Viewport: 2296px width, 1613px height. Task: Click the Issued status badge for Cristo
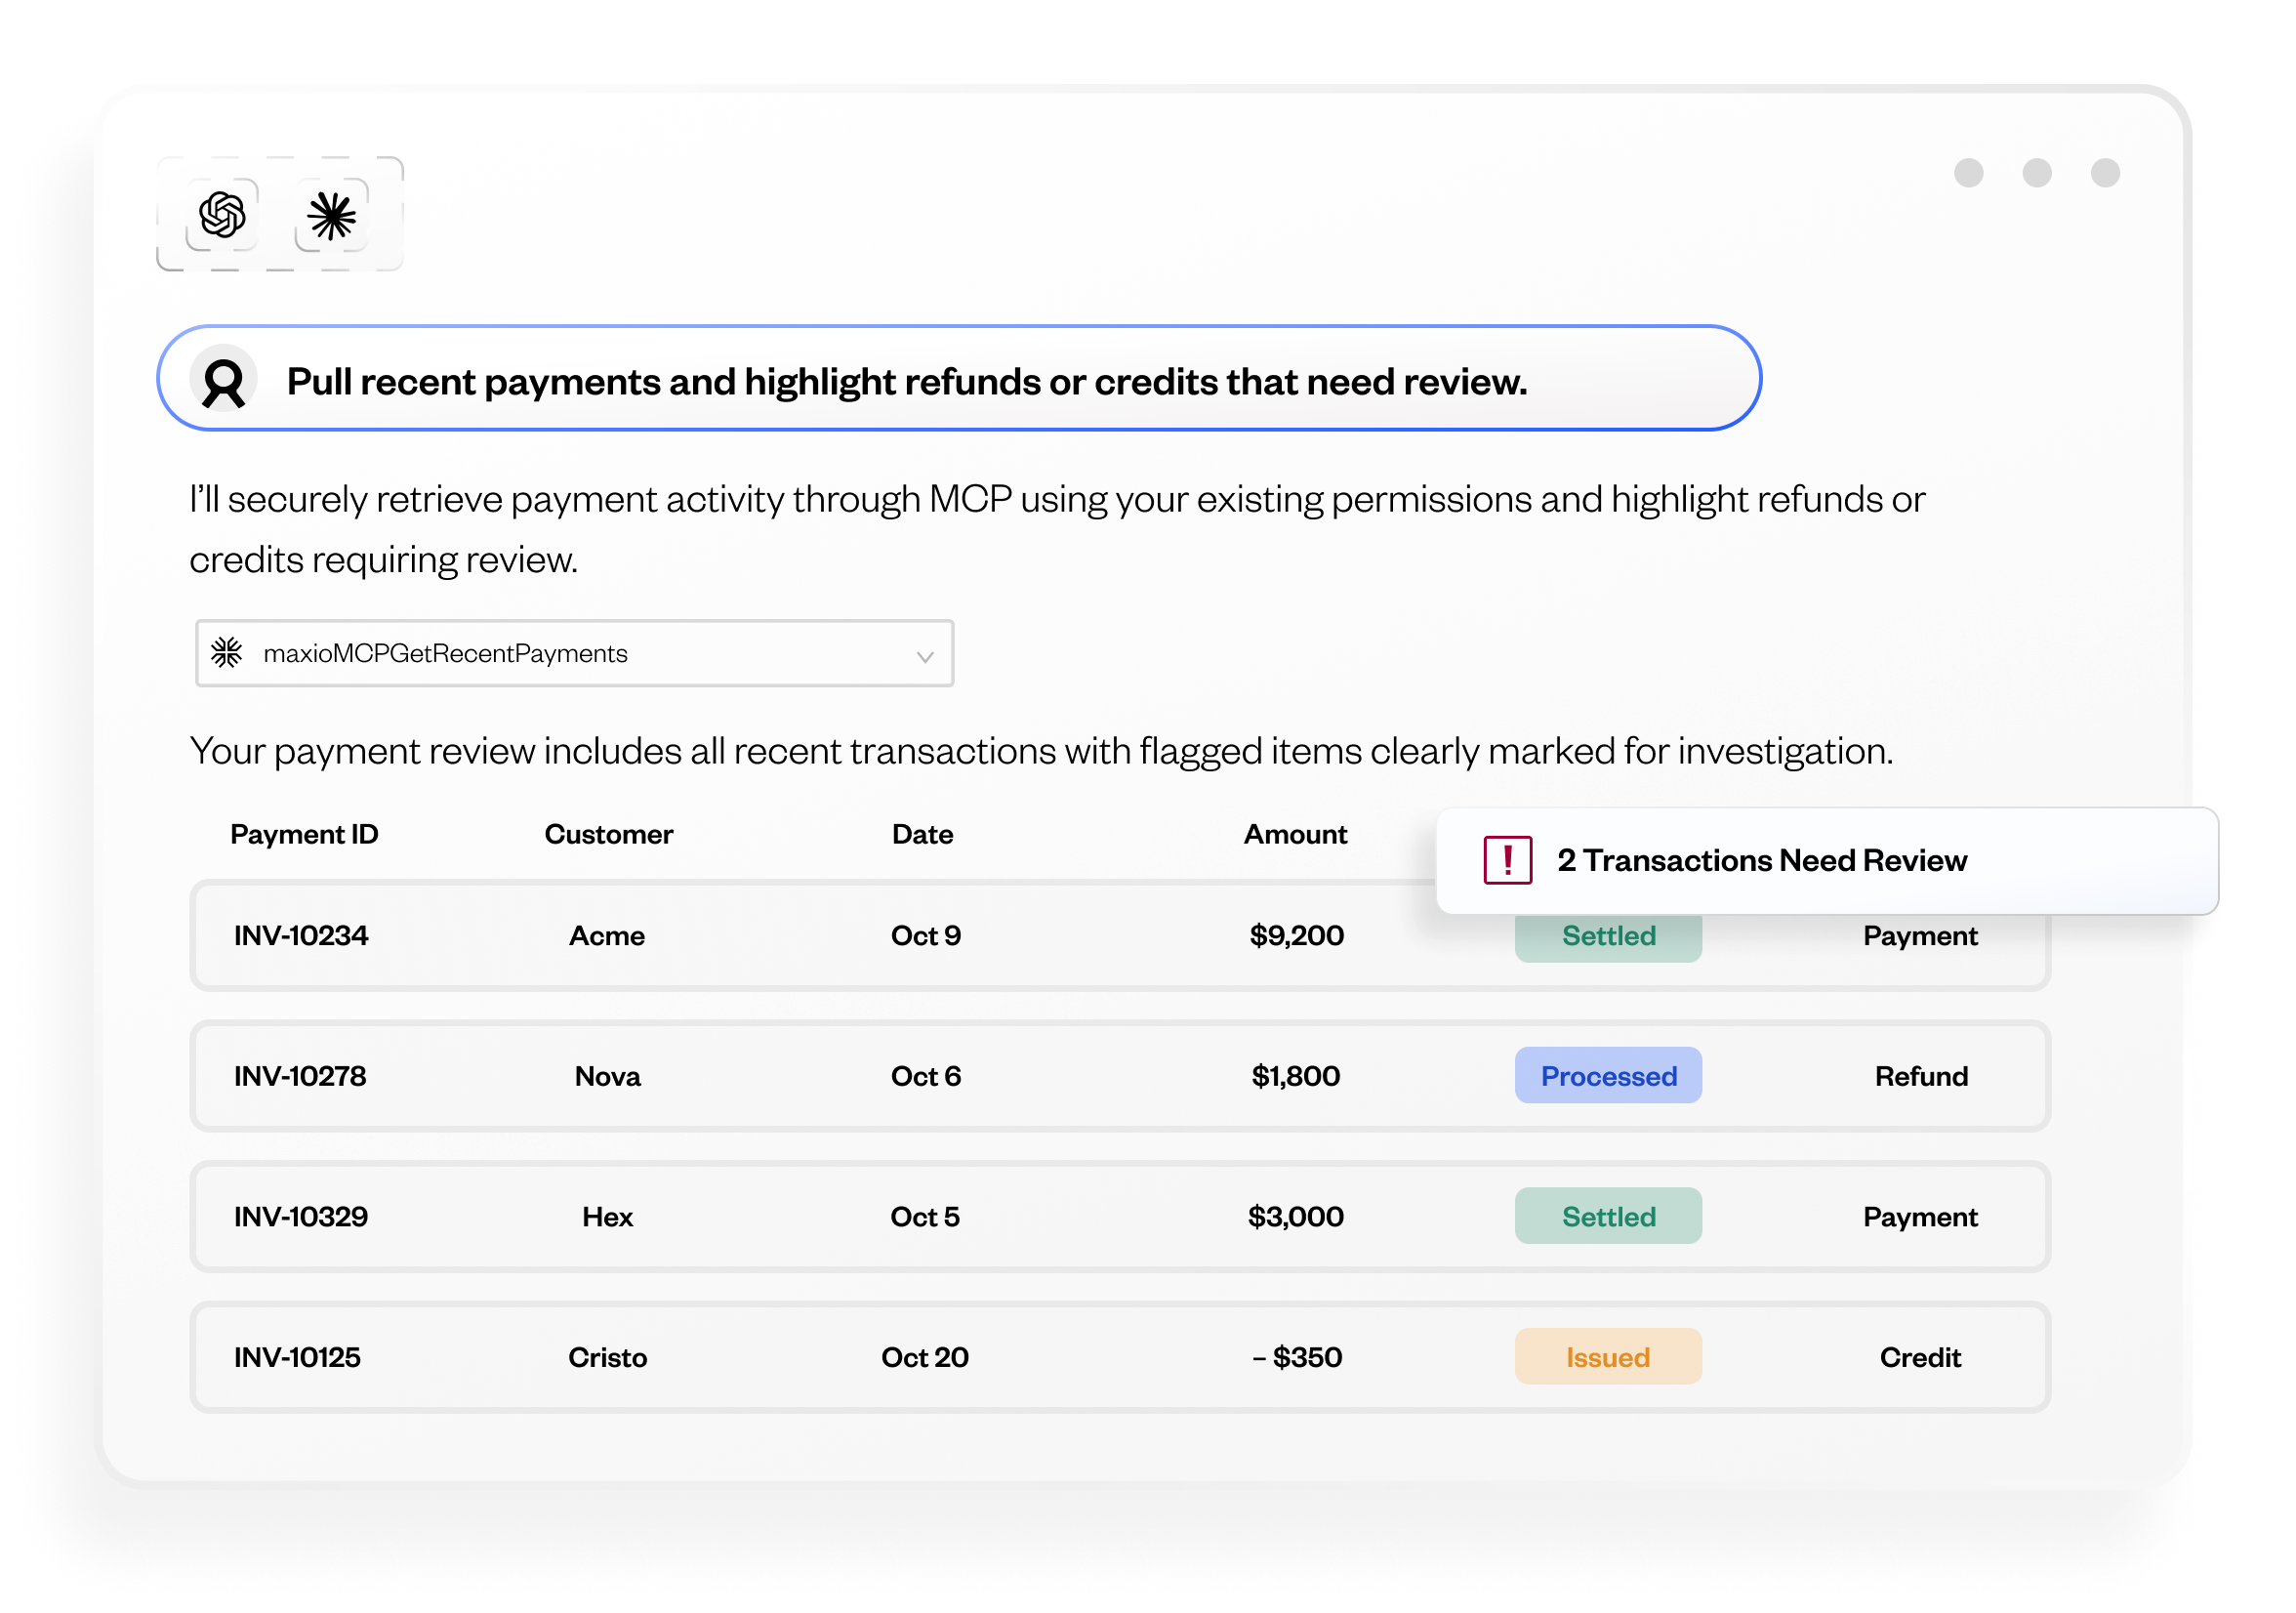pos(1607,1357)
